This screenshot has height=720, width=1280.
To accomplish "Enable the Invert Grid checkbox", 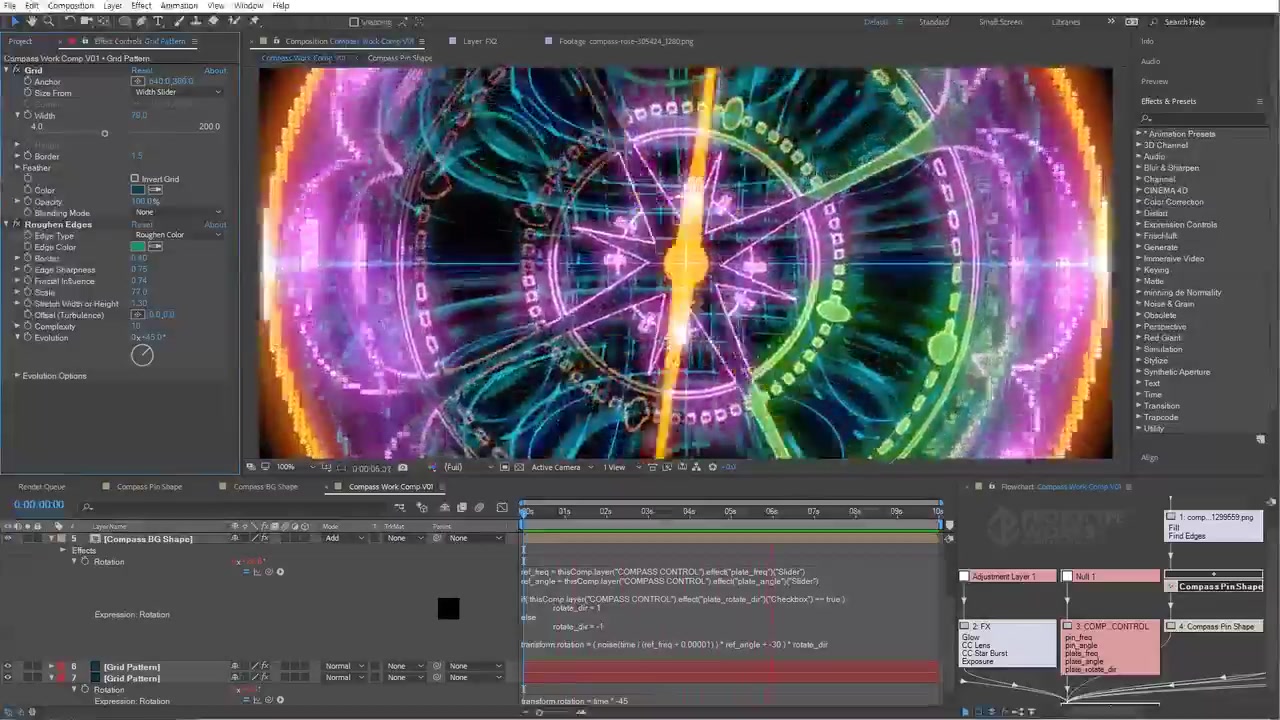I will [135, 179].
